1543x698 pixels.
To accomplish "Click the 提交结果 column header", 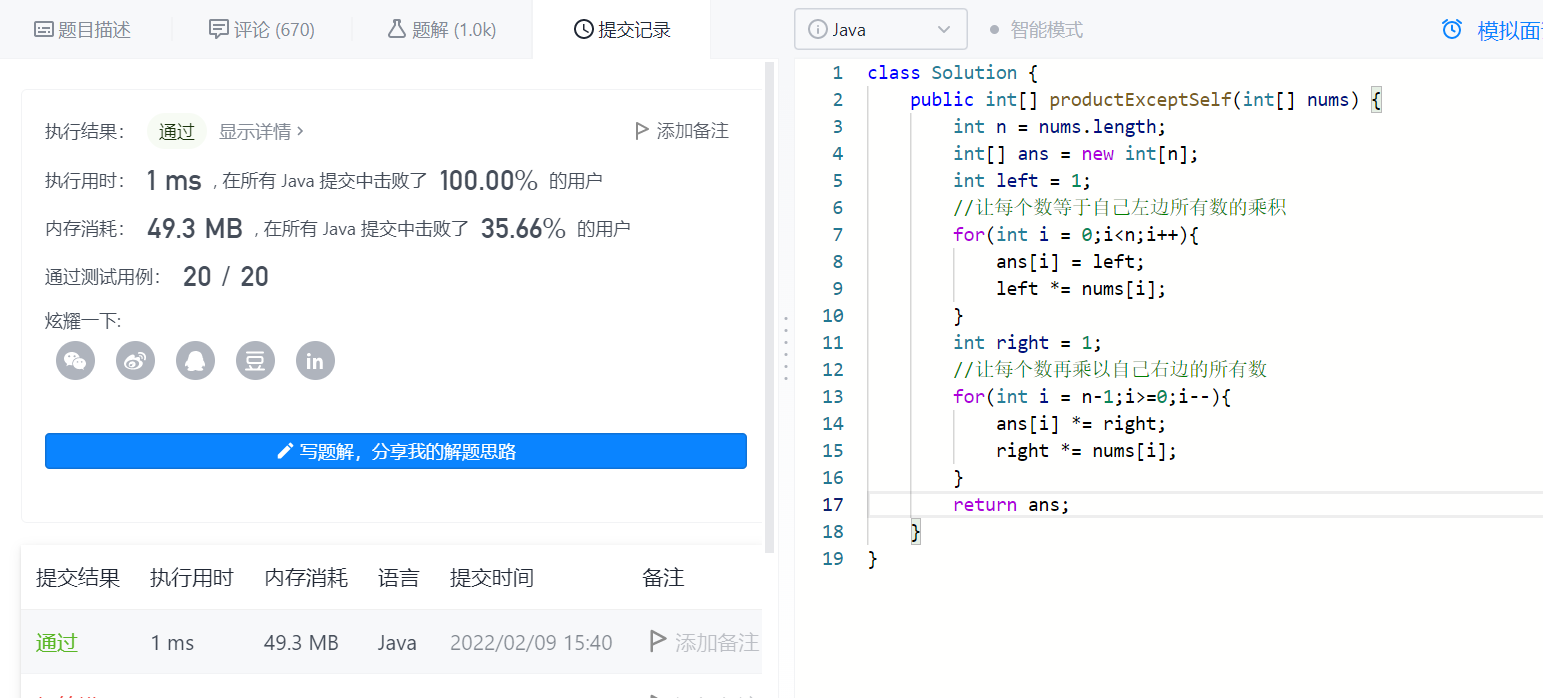I will (78, 577).
